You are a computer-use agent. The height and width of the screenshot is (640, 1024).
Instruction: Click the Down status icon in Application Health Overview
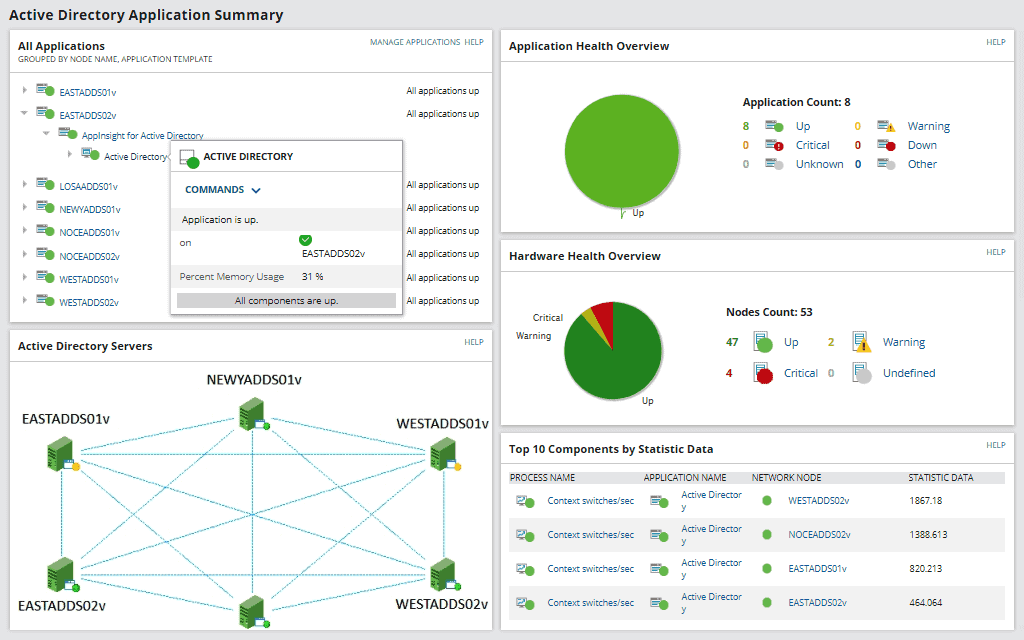click(887, 144)
